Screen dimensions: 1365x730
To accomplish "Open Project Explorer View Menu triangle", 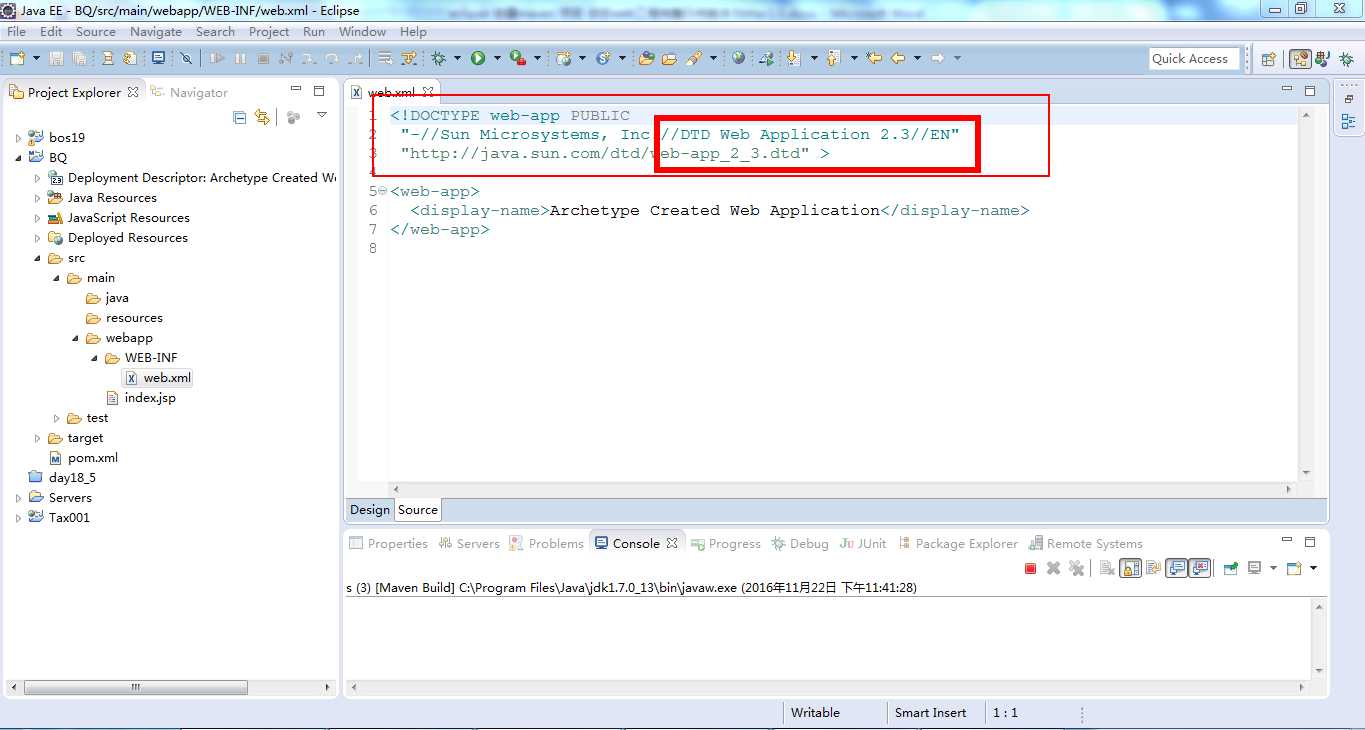I will 321,115.
